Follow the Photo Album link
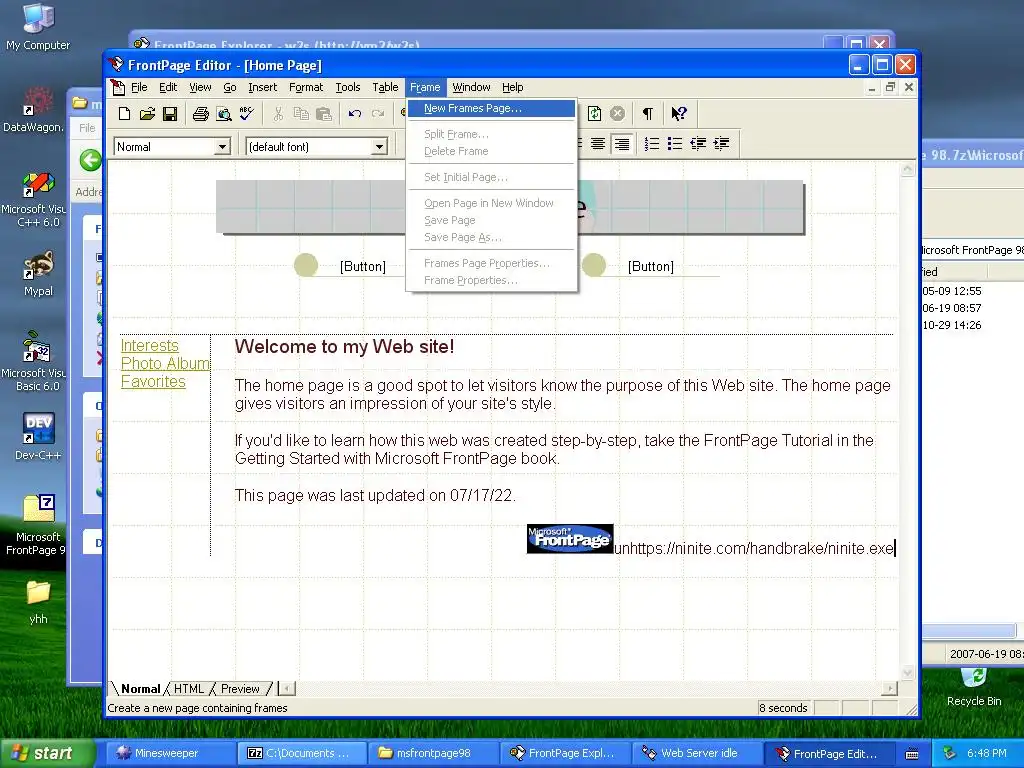This screenshot has width=1024, height=768. pyautogui.click(x=165, y=363)
